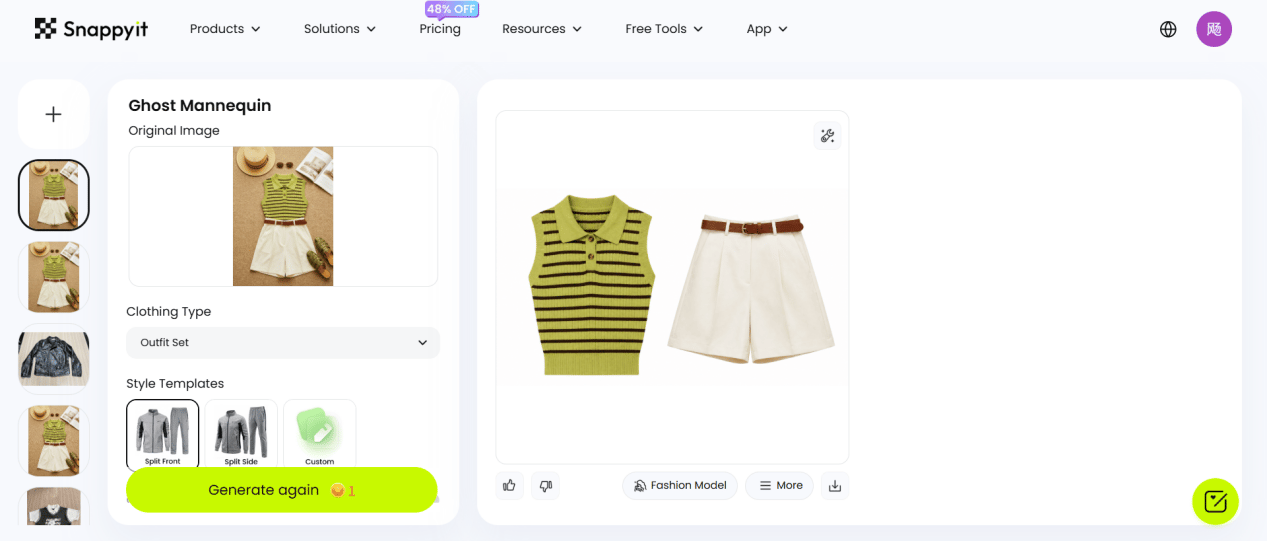Open the Pricing page

[440, 29]
